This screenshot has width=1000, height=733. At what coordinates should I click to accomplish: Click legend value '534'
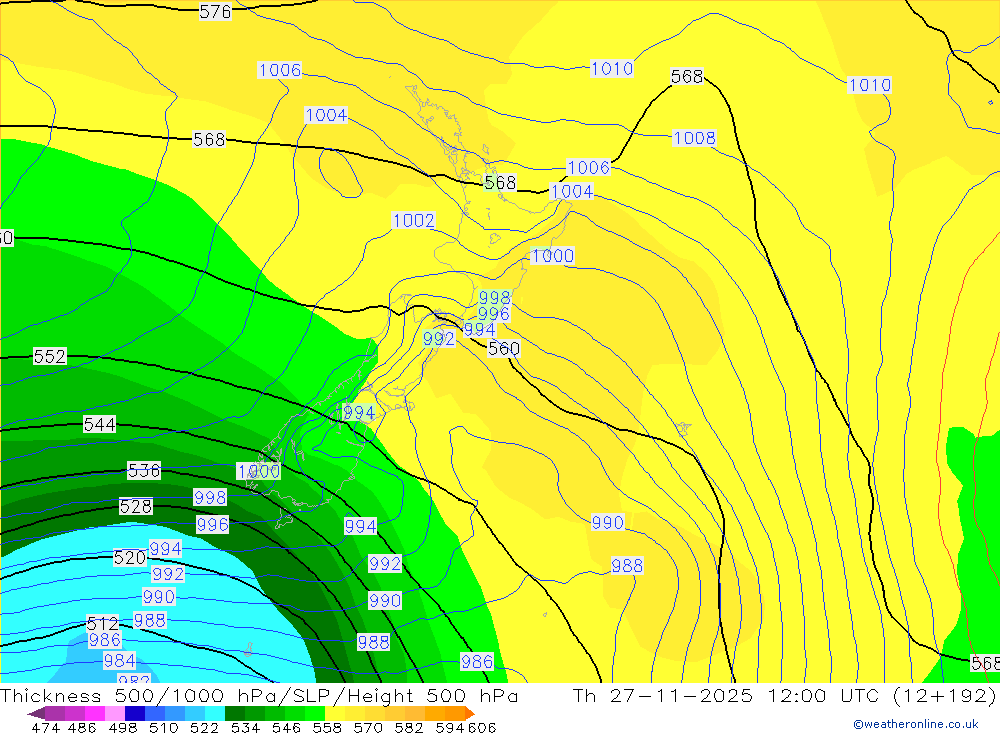[x=246, y=727]
